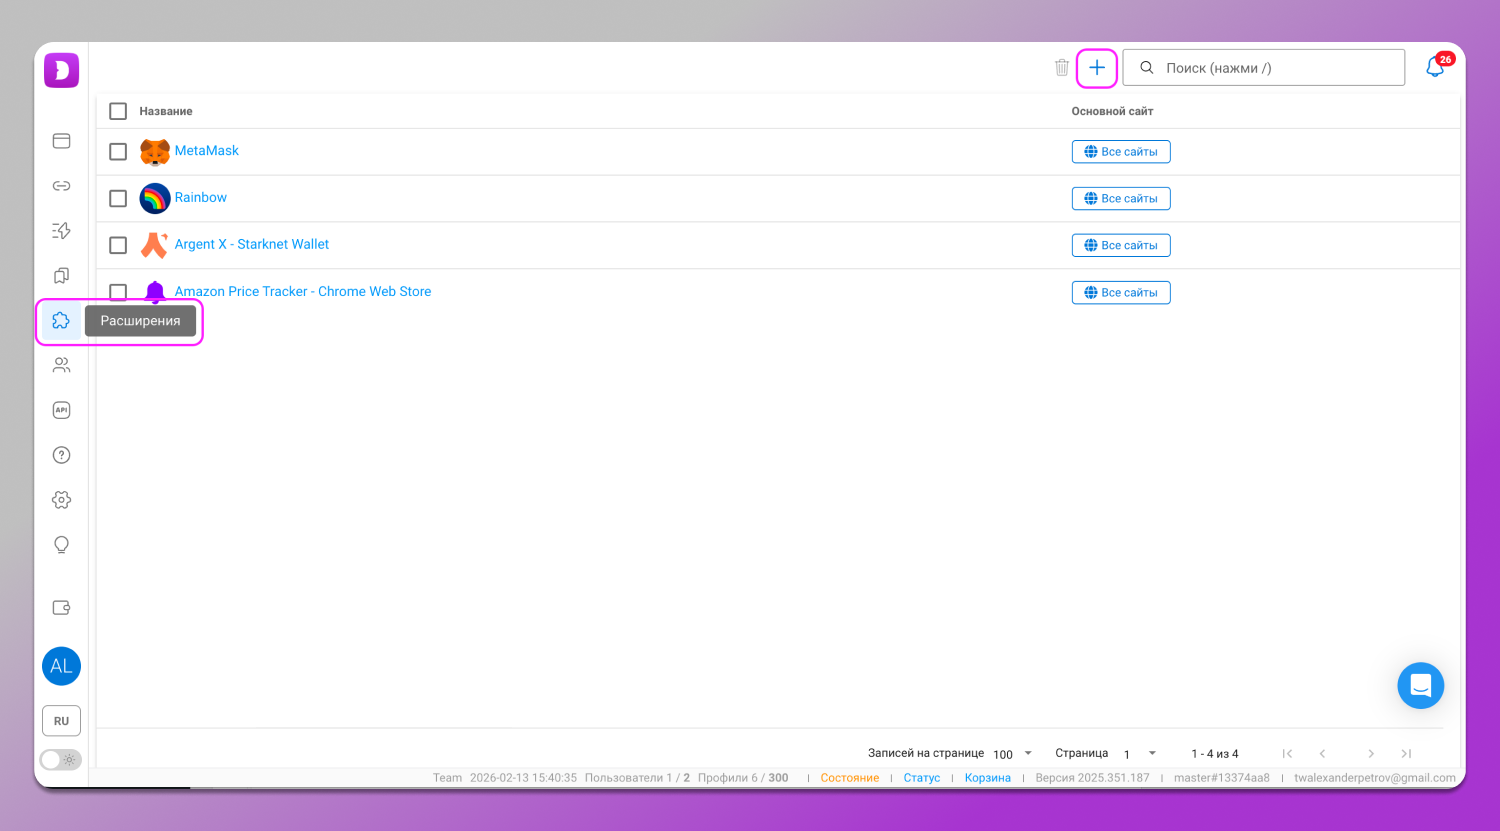The width and height of the screenshot is (1500, 831).
Task: Open the Корзина link in status bar
Action: [x=987, y=778]
